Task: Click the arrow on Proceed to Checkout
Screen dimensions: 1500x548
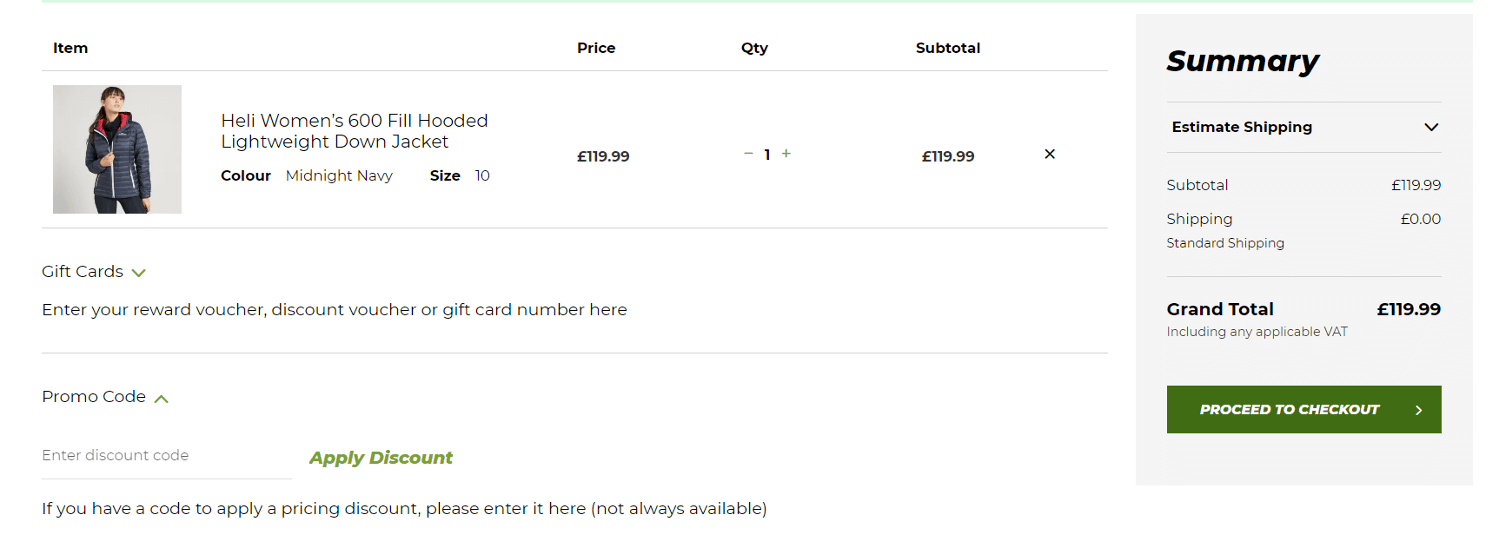Action: (1418, 410)
